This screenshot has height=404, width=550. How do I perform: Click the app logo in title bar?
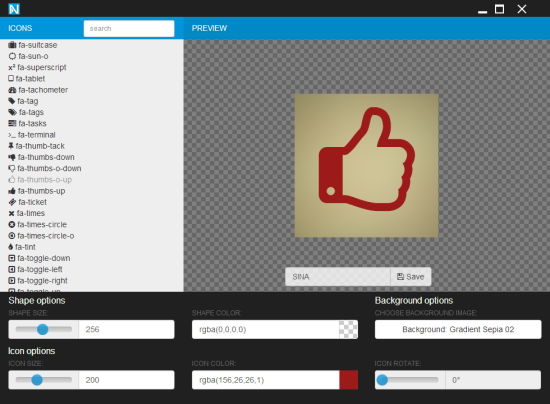pos(14,9)
